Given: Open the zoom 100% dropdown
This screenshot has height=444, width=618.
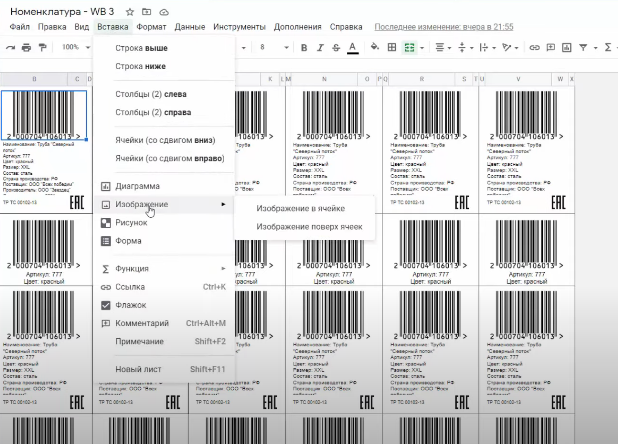Looking at the screenshot, I should click(x=75, y=47).
